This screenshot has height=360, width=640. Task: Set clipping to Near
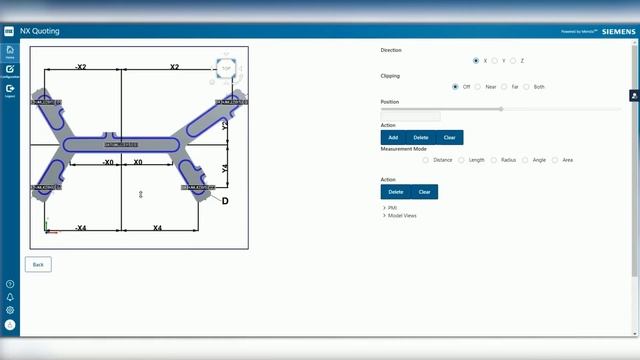click(x=478, y=87)
